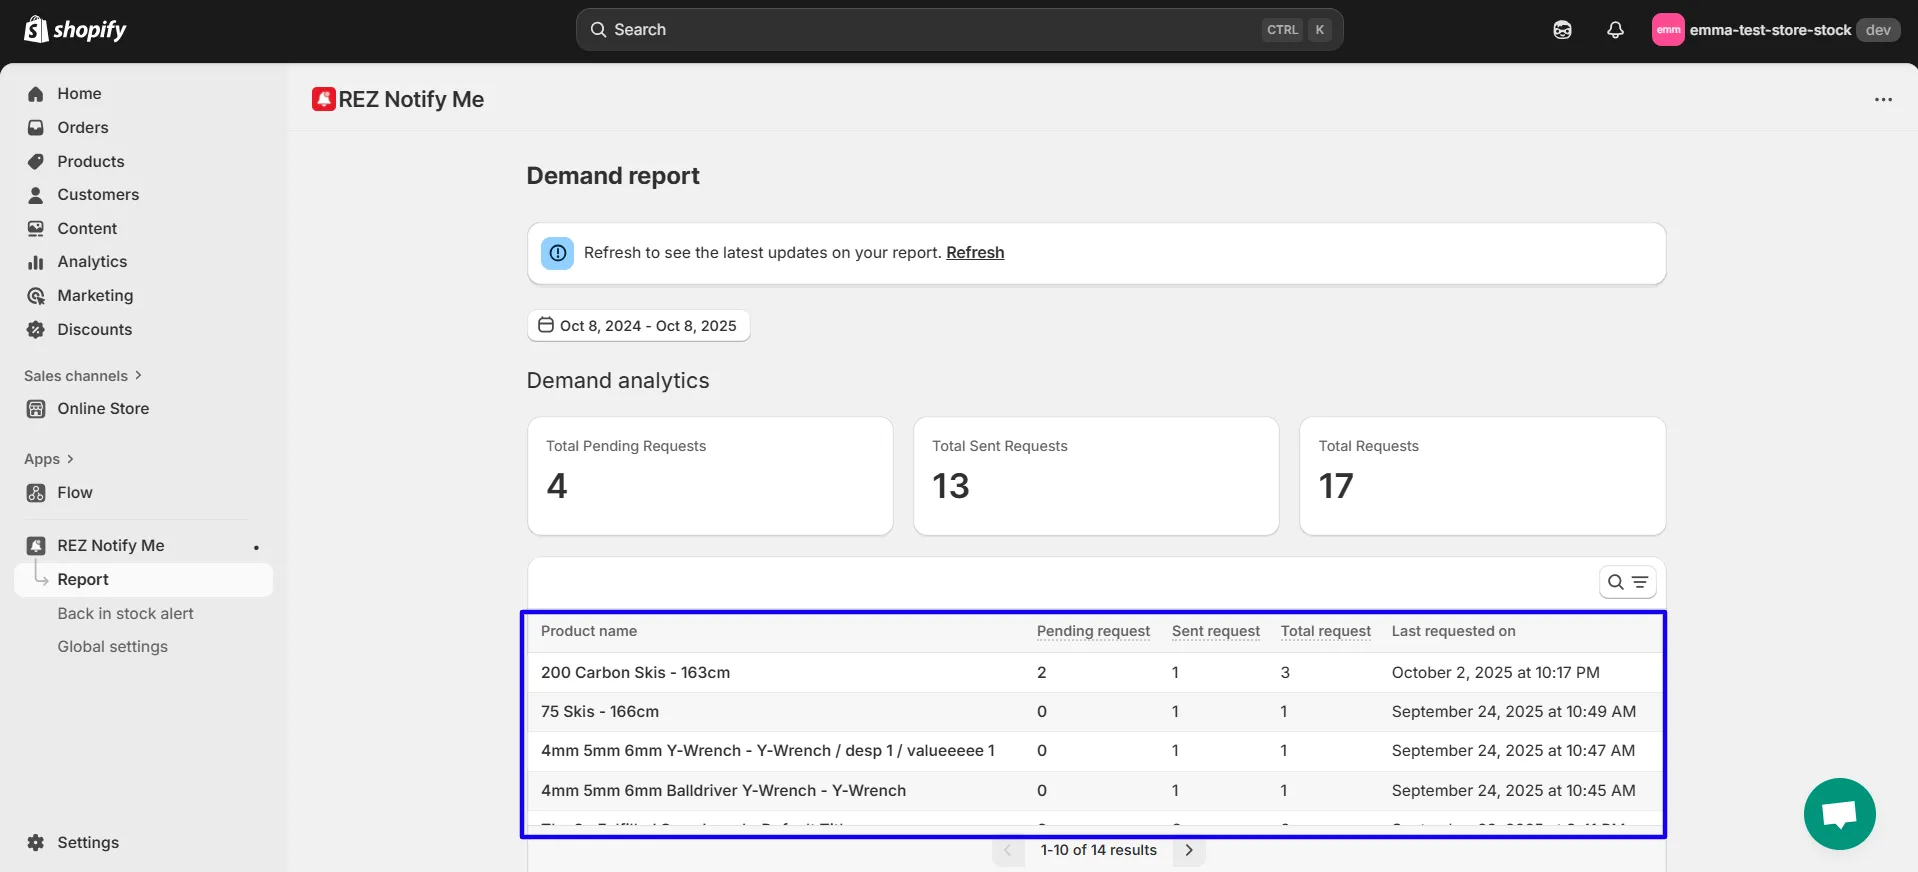Expand the Apps section
The height and width of the screenshot is (872, 1918).
pos(49,459)
